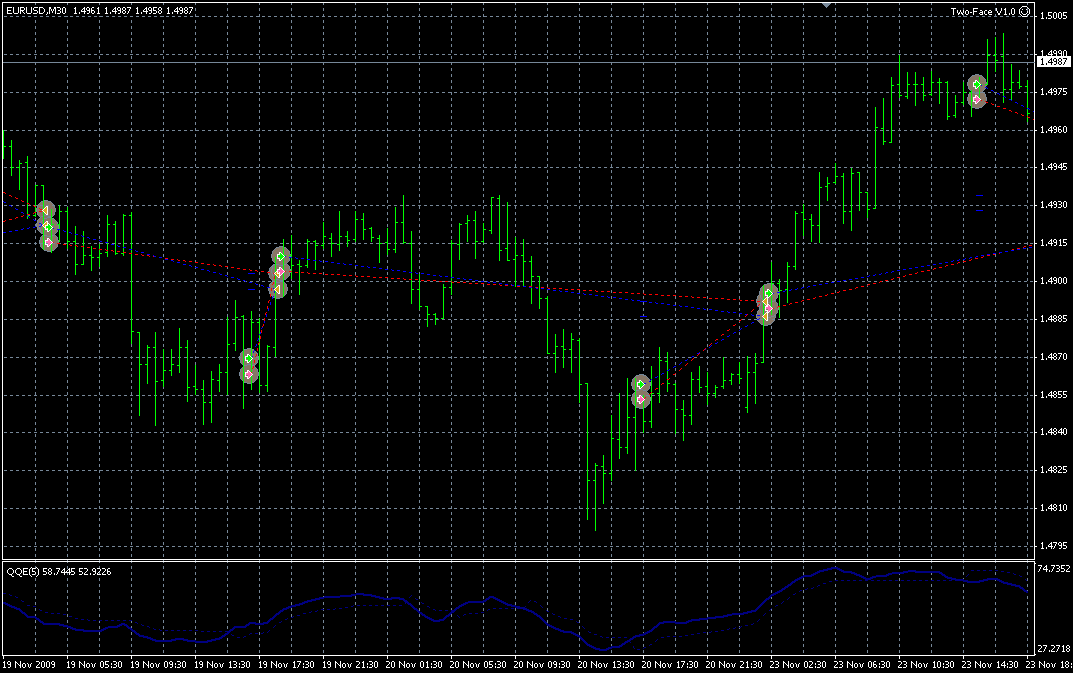Click the green arrow near 1.4860 on 20 Nov
Viewport: 1073px width, 673px height.
[x=641, y=384]
